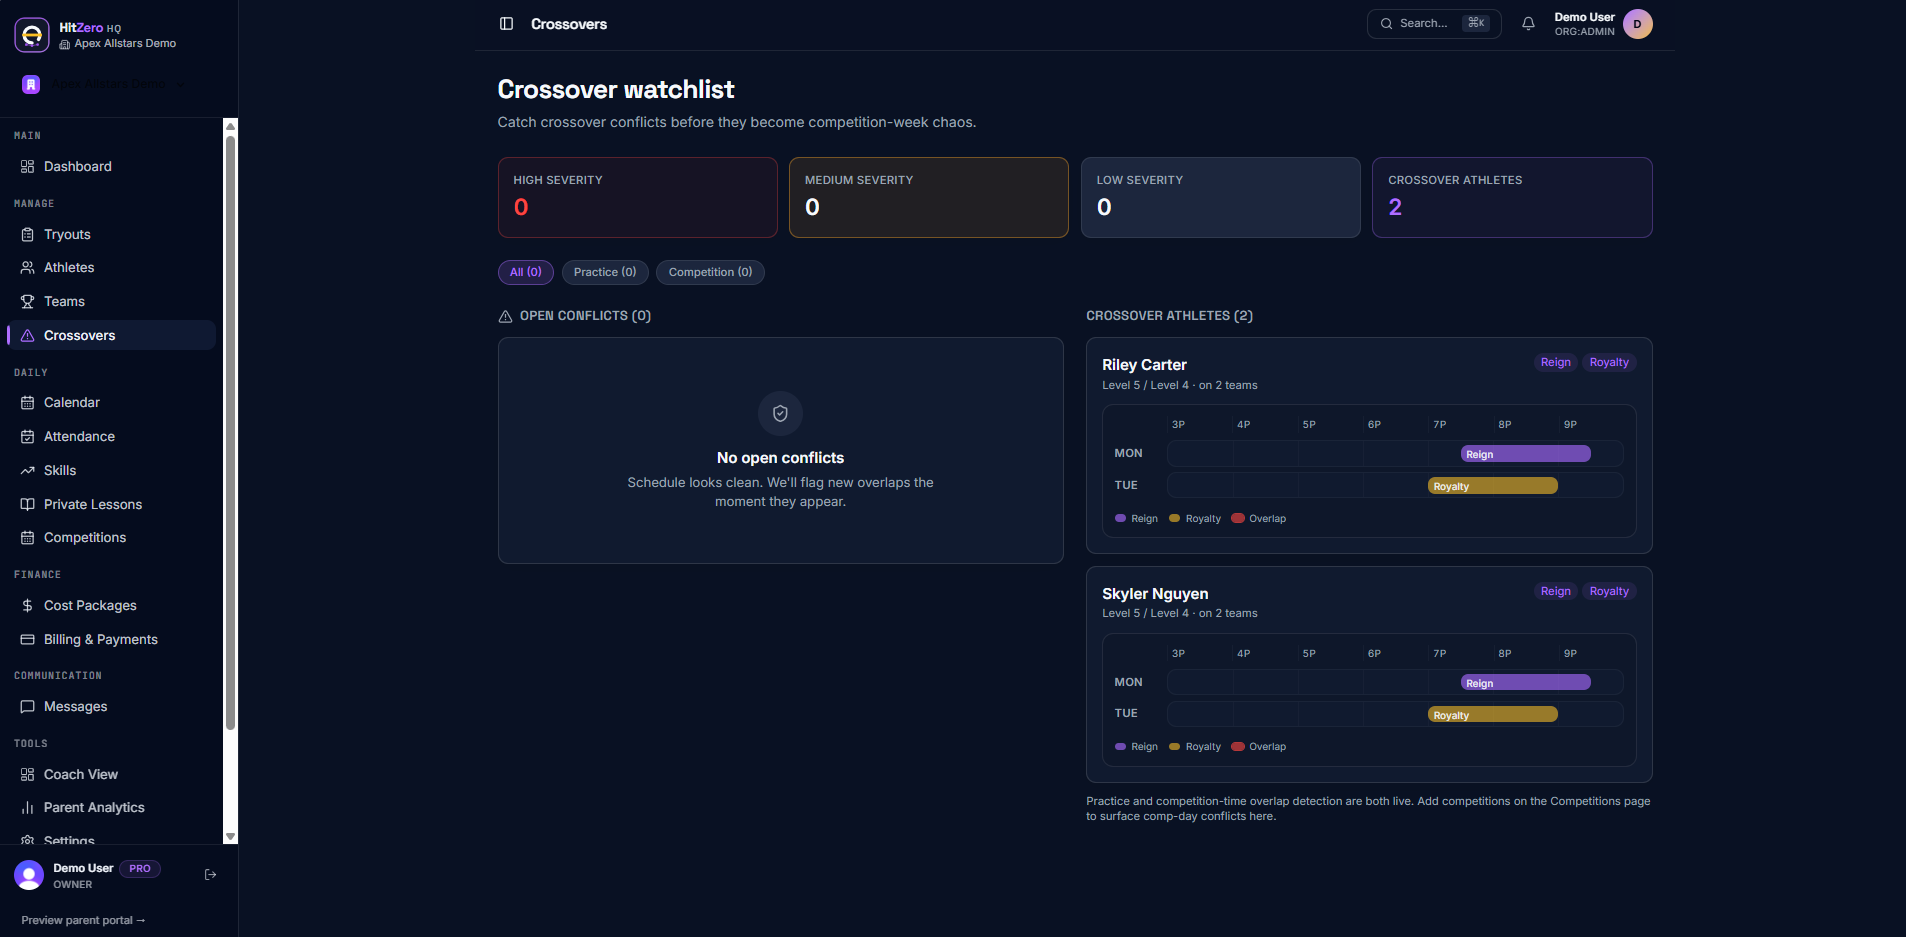1906x937 pixels.
Task: Click the 'Skyler Nguyen' athlete name
Action: pyautogui.click(x=1155, y=594)
